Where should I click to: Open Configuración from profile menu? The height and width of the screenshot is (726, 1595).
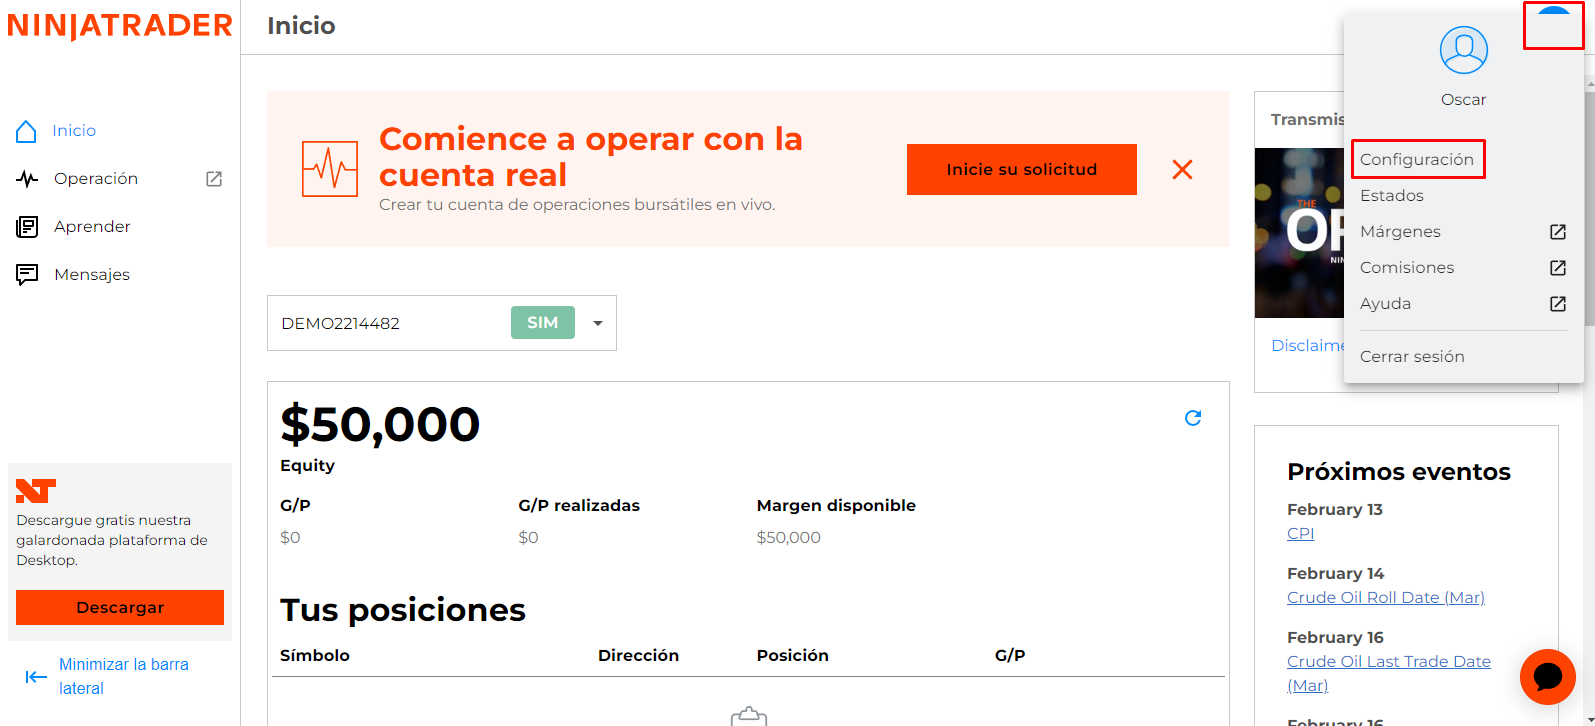pos(1417,160)
